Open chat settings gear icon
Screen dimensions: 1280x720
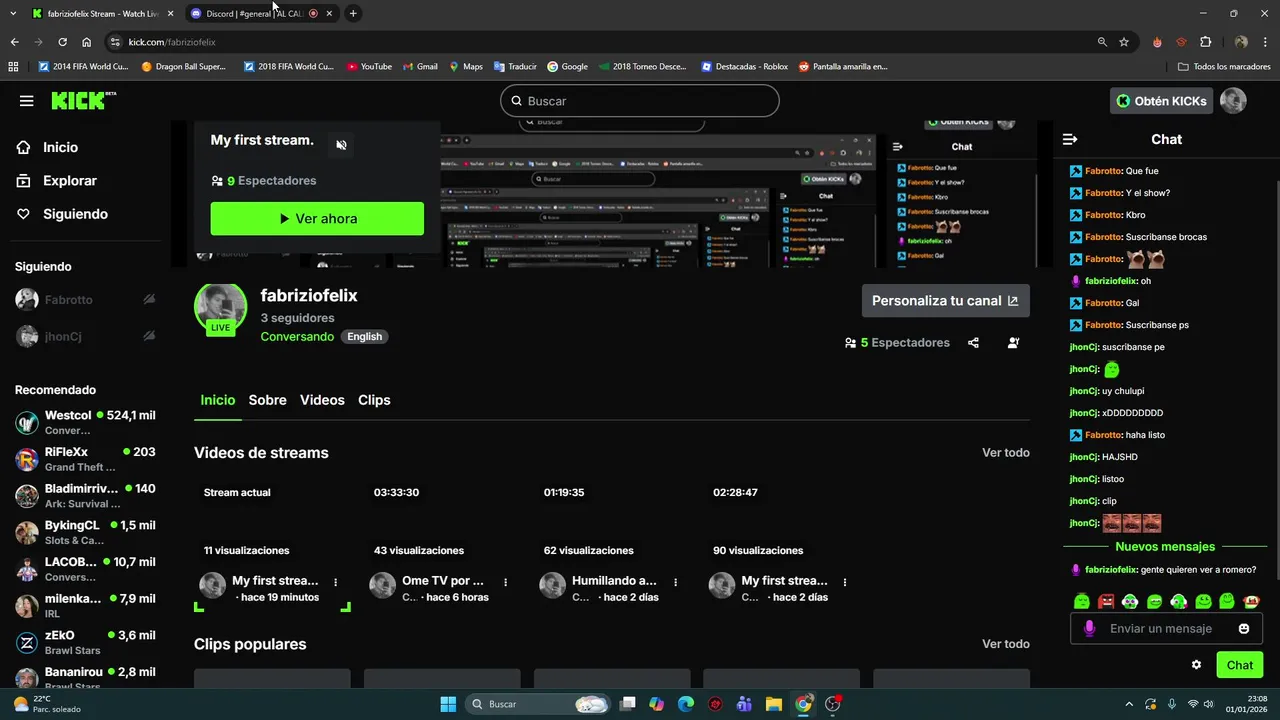tap(1196, 665)
